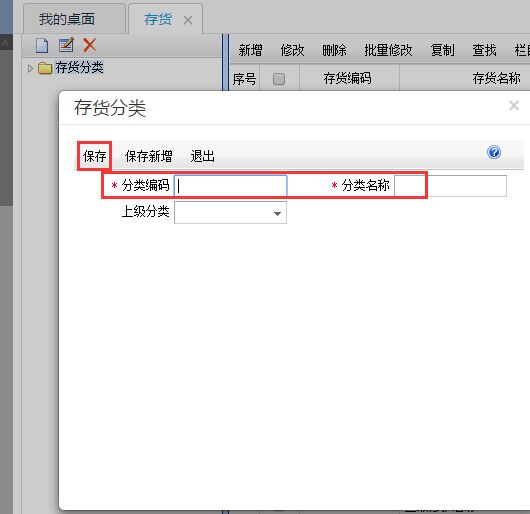530x514 pixels.
Task: Open the blue help question mark icon
Action: (494, 152)
